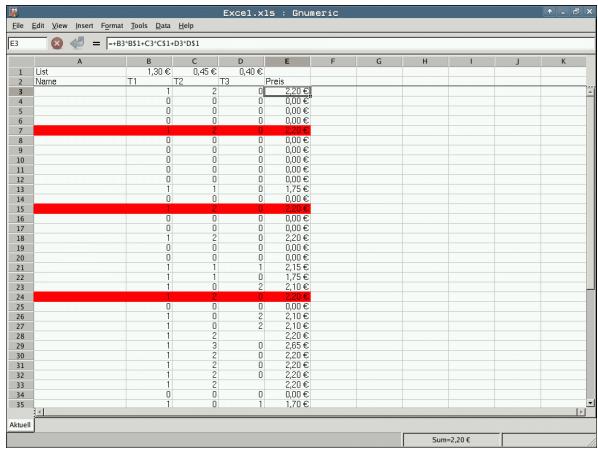The height and width of the screenshot is (451, 598).
Task: Select column K header
Action: [x=563, y=61]
